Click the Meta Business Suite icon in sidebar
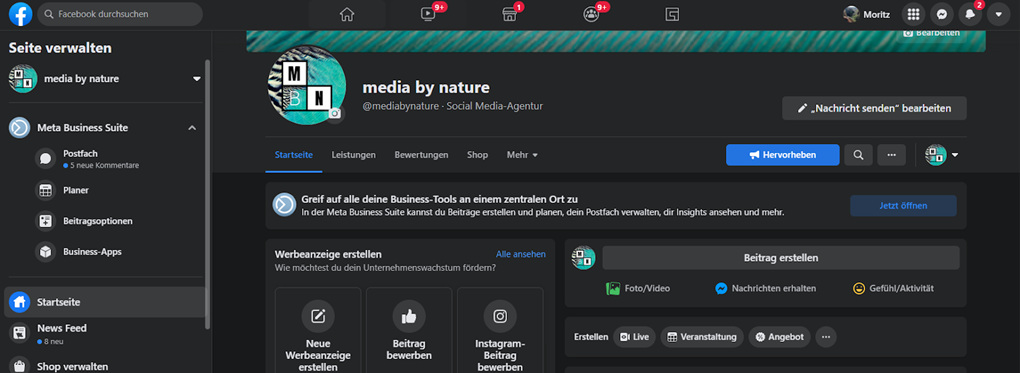1020x373 pixels. pyautogui.click(x=20, y=128)
